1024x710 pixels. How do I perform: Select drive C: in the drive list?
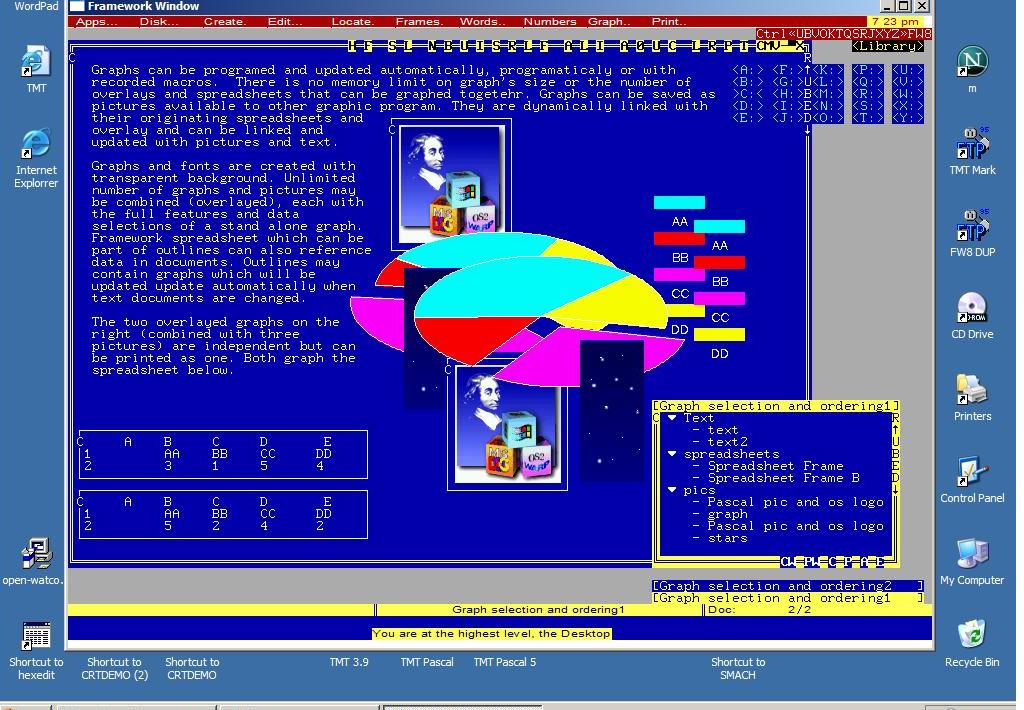coord(748,94)
